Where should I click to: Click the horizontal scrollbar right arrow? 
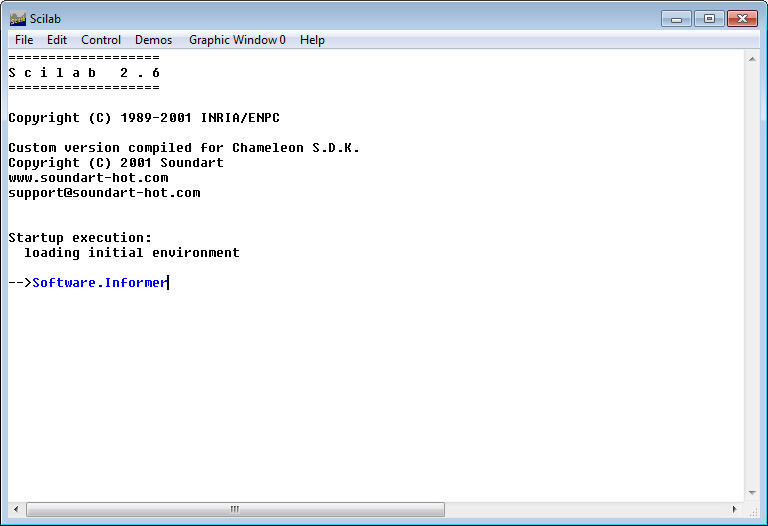click(x=734, y=509)
